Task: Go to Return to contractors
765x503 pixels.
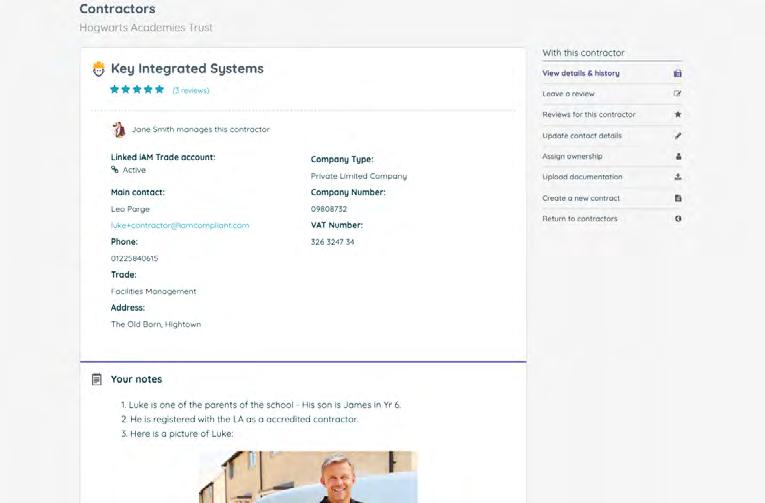Action: coord(580,219)
